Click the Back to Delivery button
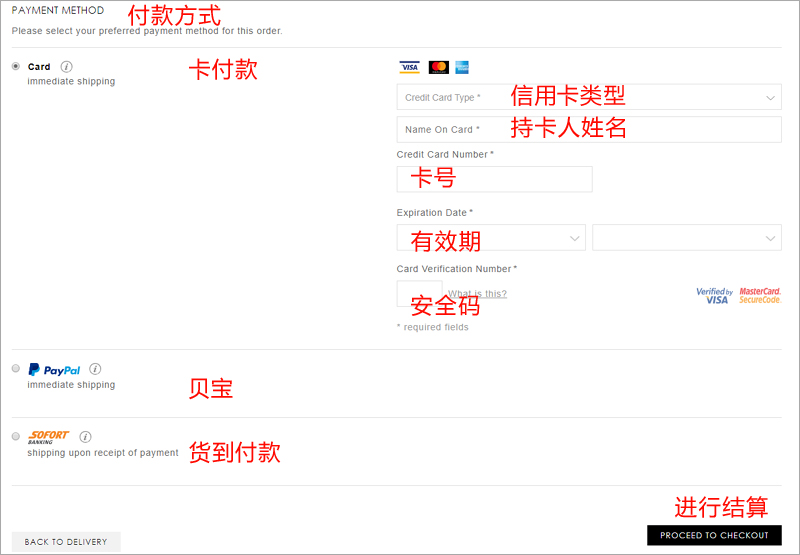The height and width of the screenshot is (555, 800). (66, 542)
